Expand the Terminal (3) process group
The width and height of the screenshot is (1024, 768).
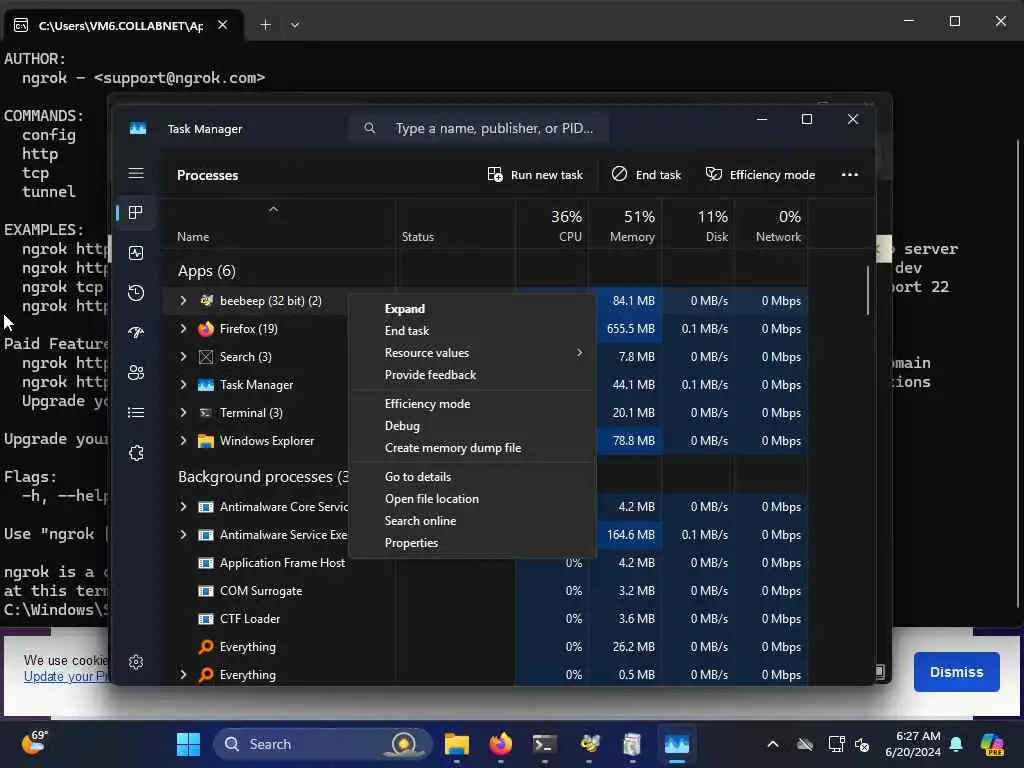point(183,413)
